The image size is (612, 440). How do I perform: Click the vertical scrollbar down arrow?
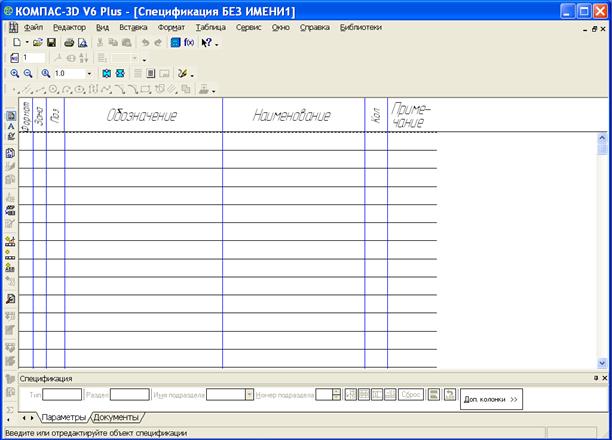point(603,363)
